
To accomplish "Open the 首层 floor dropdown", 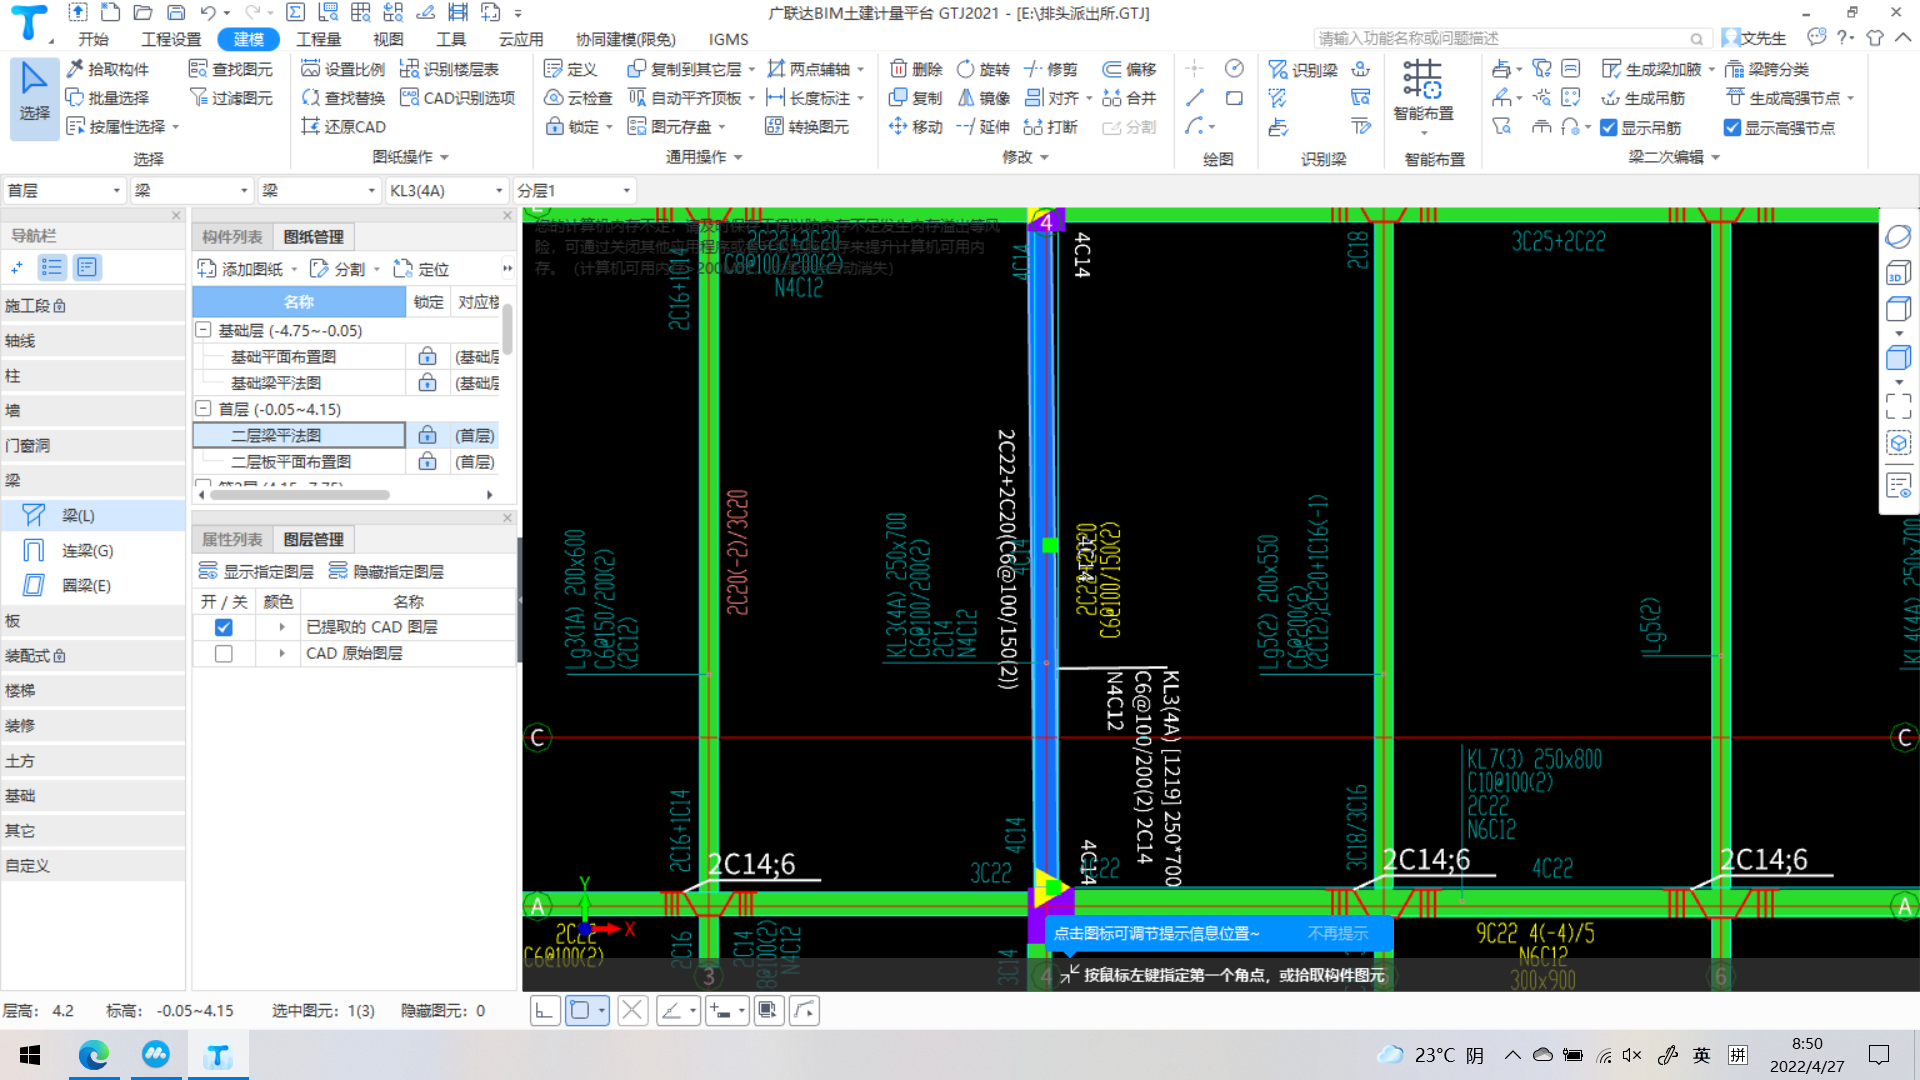I will 64,190.
